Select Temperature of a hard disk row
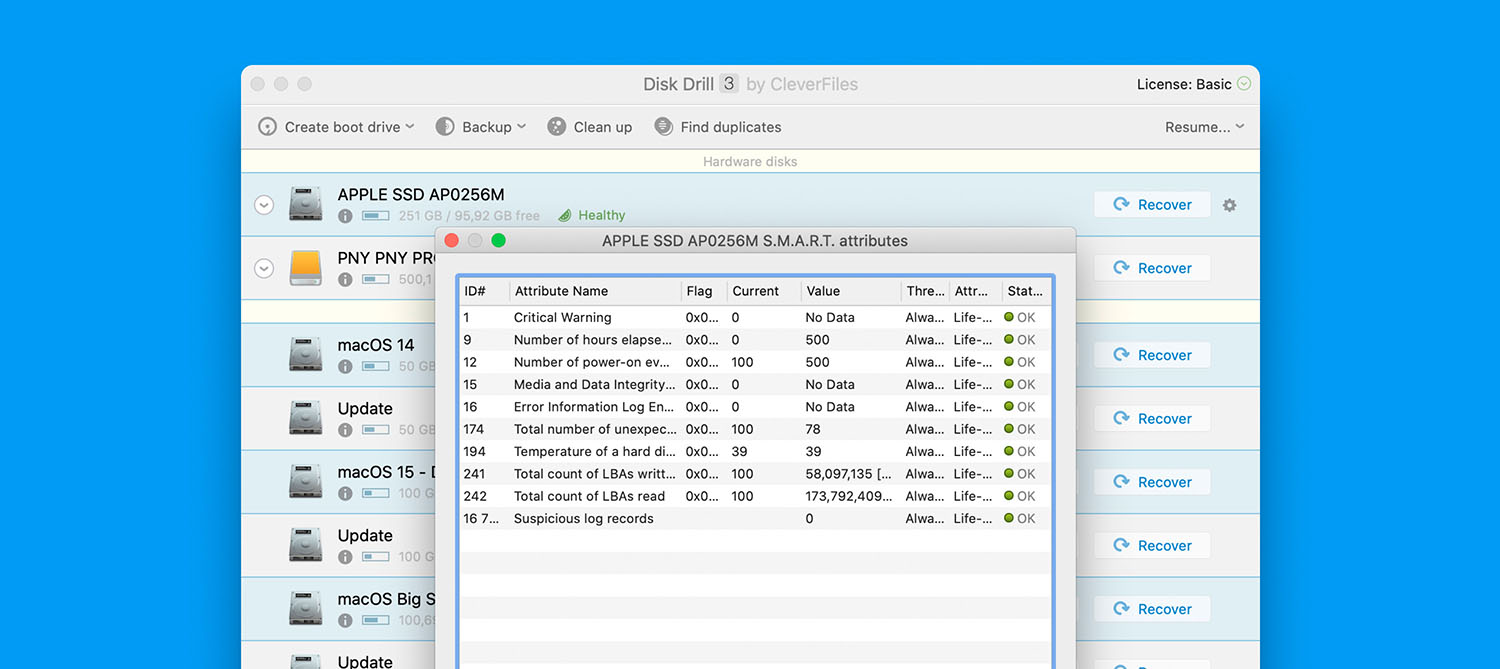The image size is (1500, 669). click(755, 451)
